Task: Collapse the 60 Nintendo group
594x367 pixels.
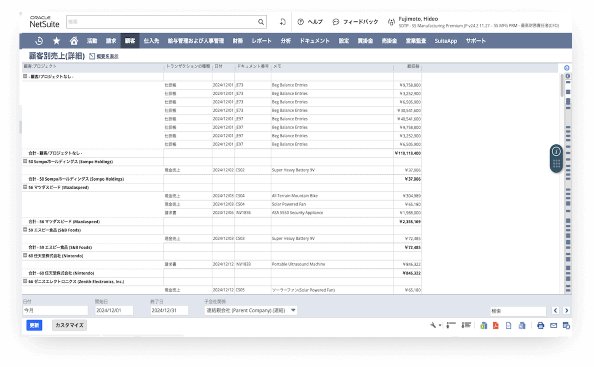Action: tap(25, 255)
